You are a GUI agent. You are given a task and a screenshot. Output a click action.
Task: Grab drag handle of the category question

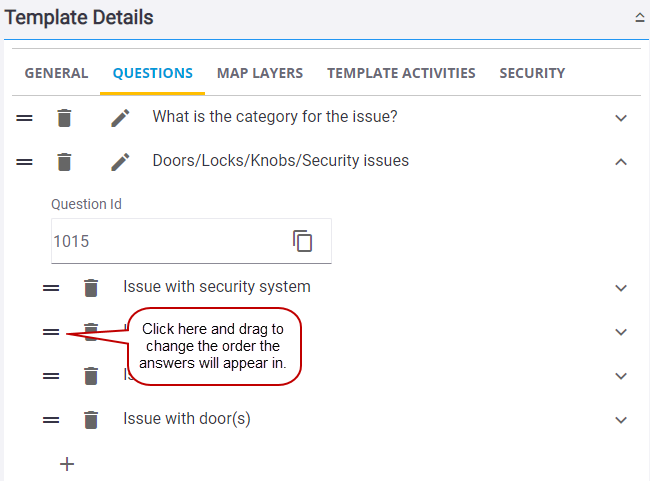point(25,118)
